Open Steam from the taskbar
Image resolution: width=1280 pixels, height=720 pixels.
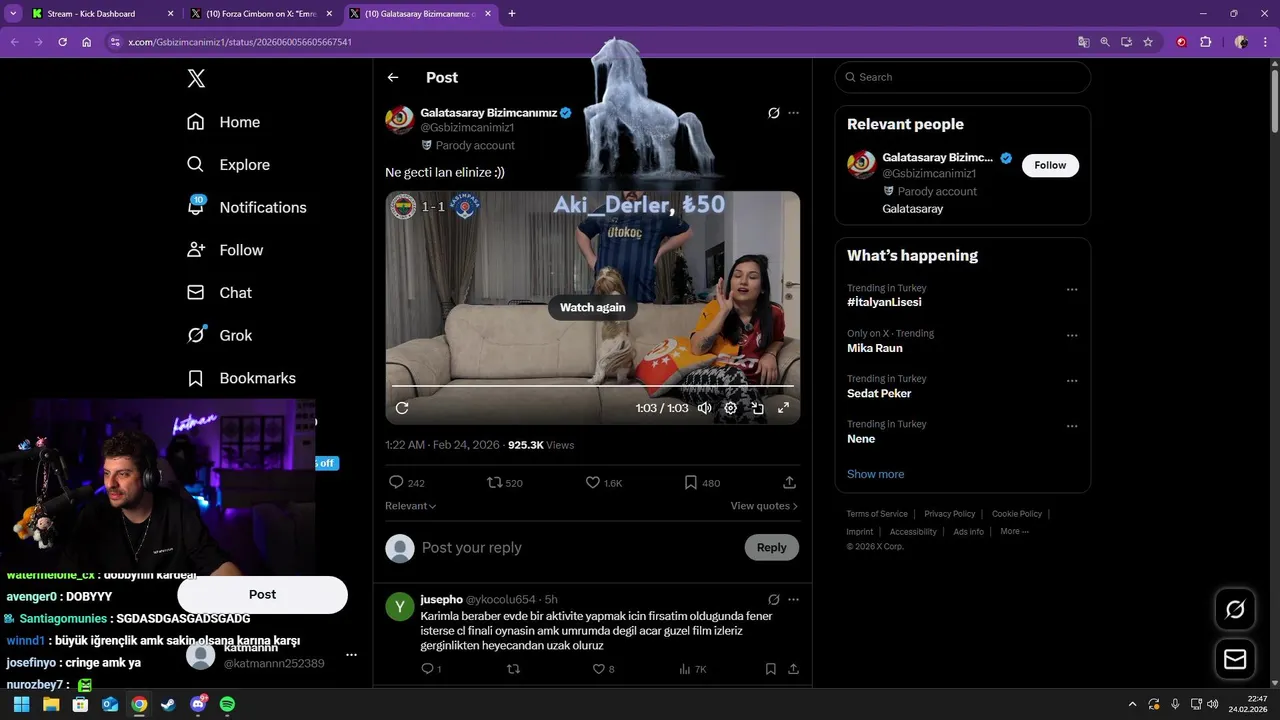(168, 704)
